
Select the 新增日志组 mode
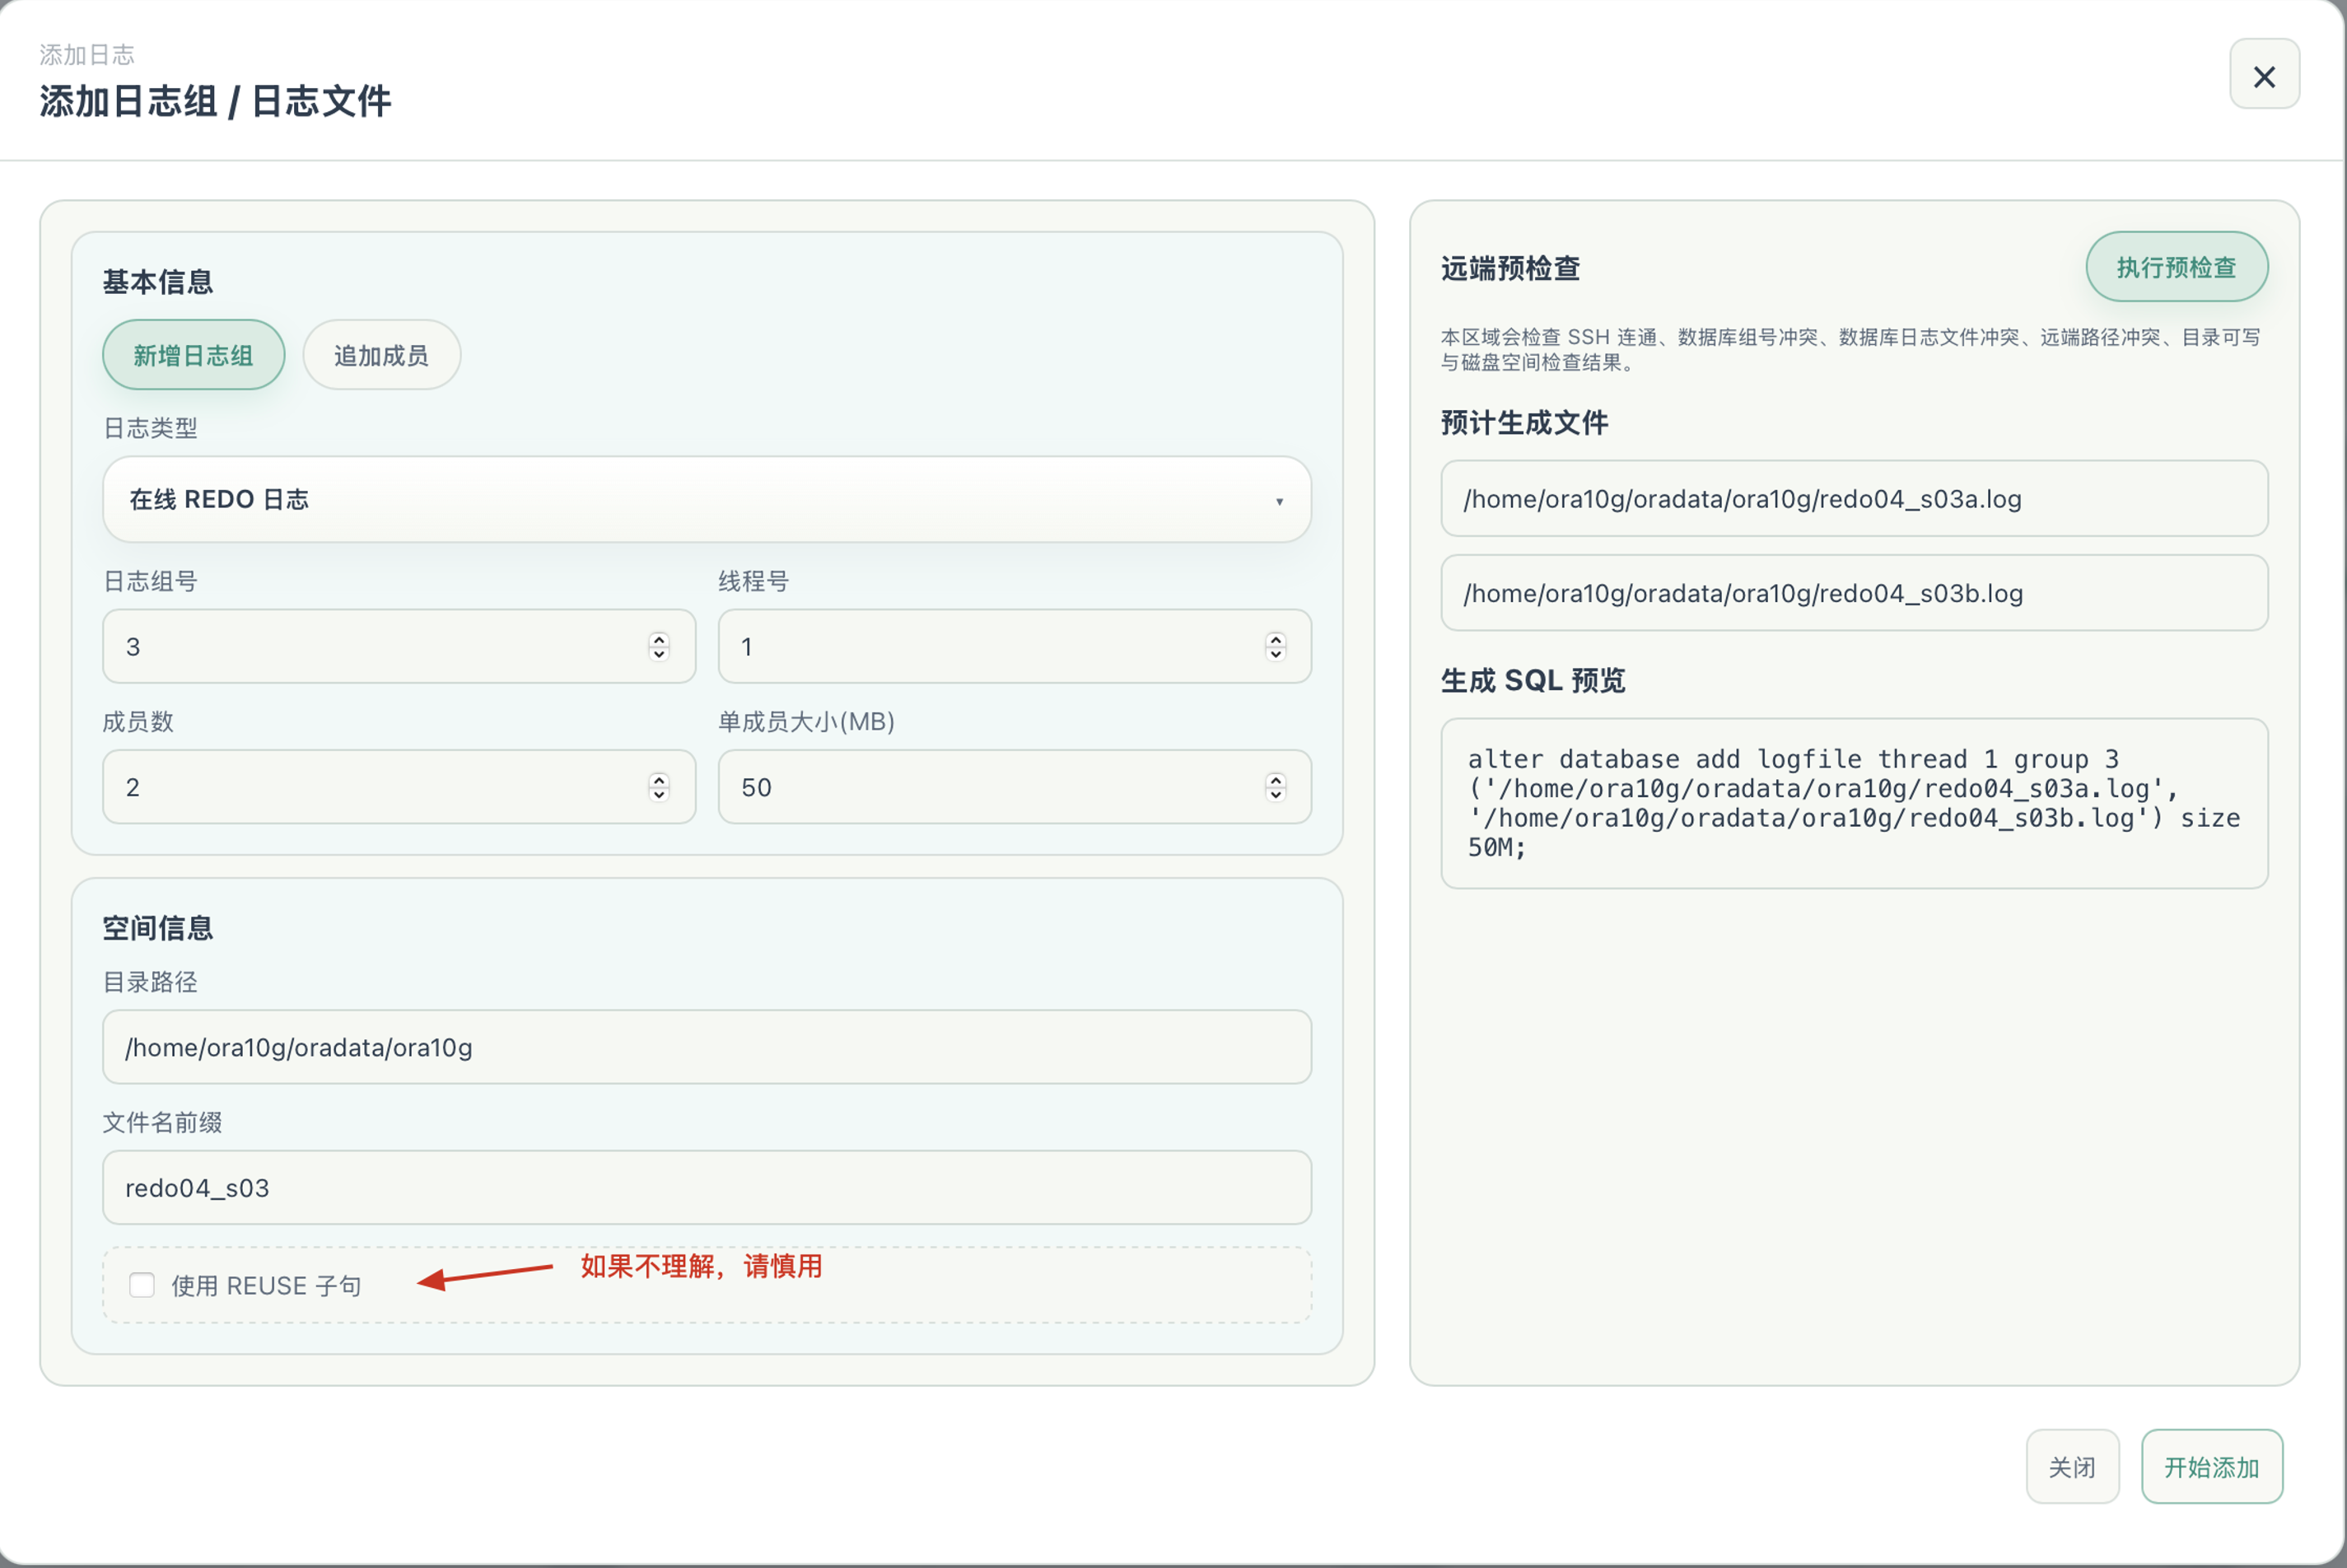193,355
